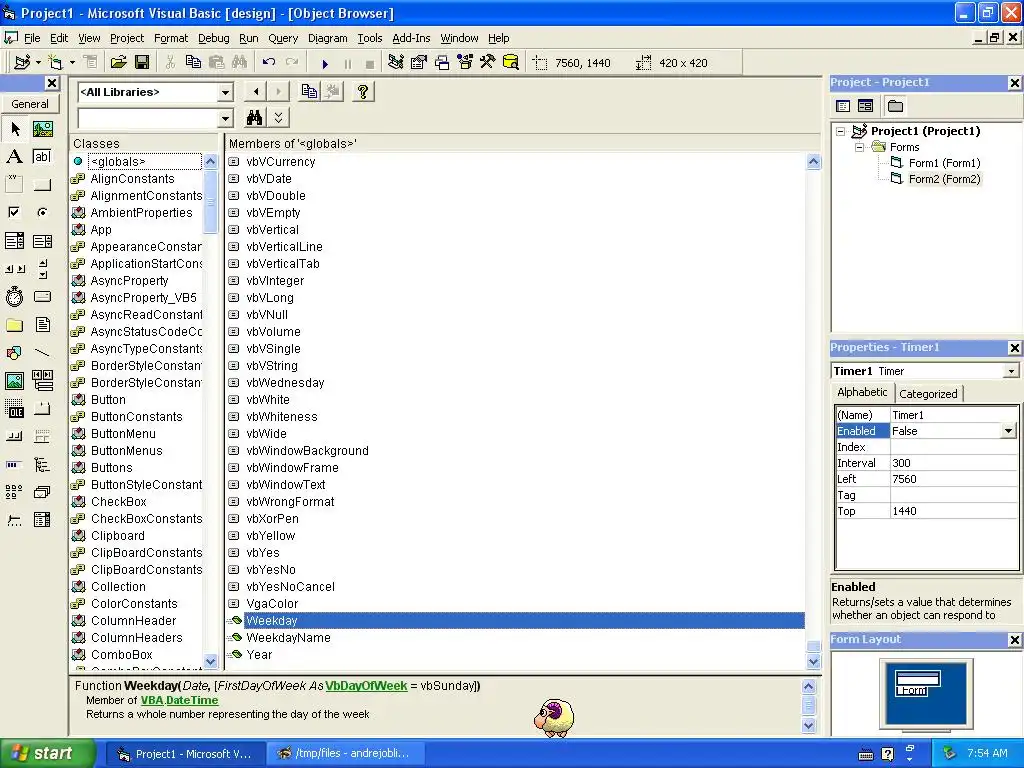Click View Object in the Project panel
The width and height of the screenshot is (1024, 768).
[865, 106]
